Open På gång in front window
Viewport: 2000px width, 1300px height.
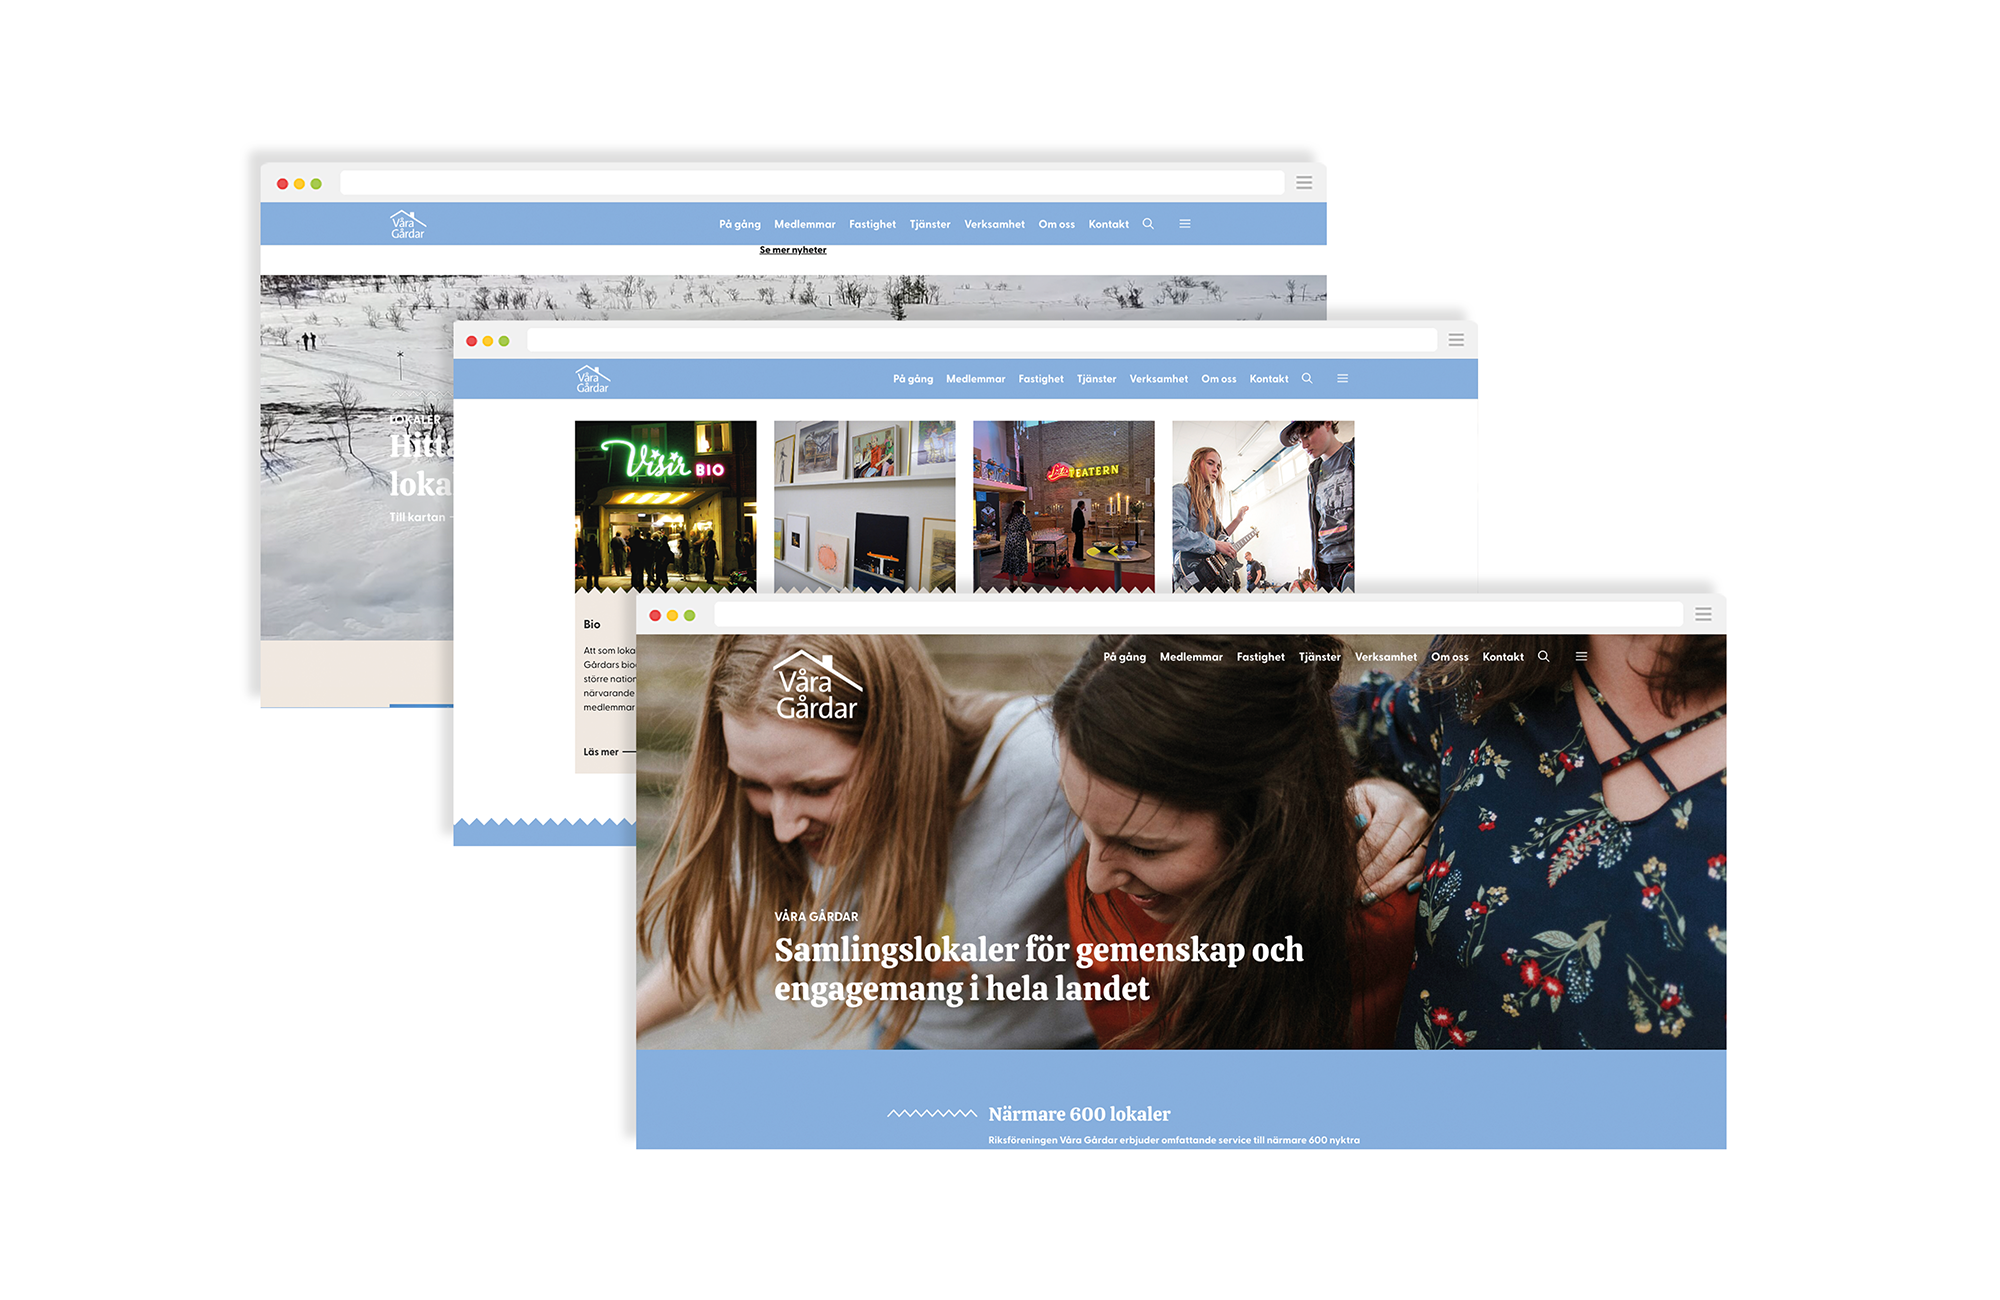click(1124, 657)
